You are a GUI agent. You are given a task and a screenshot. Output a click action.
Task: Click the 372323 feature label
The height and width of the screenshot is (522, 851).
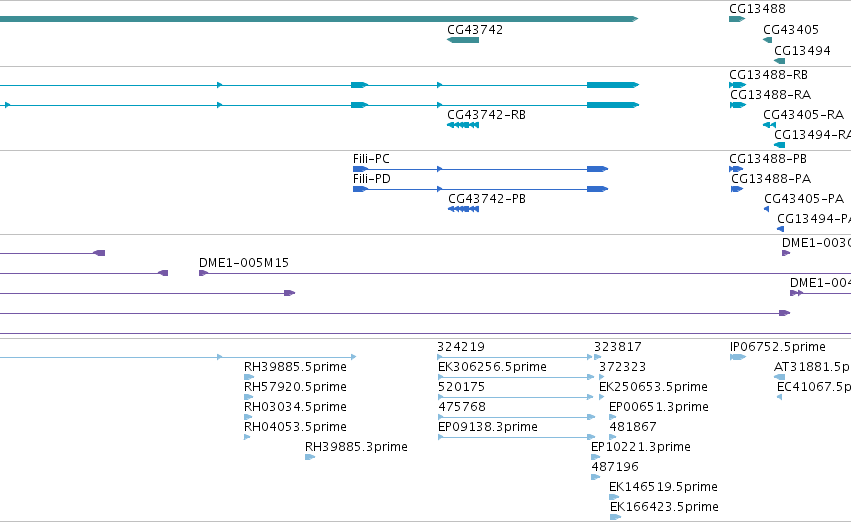point(623,367)
